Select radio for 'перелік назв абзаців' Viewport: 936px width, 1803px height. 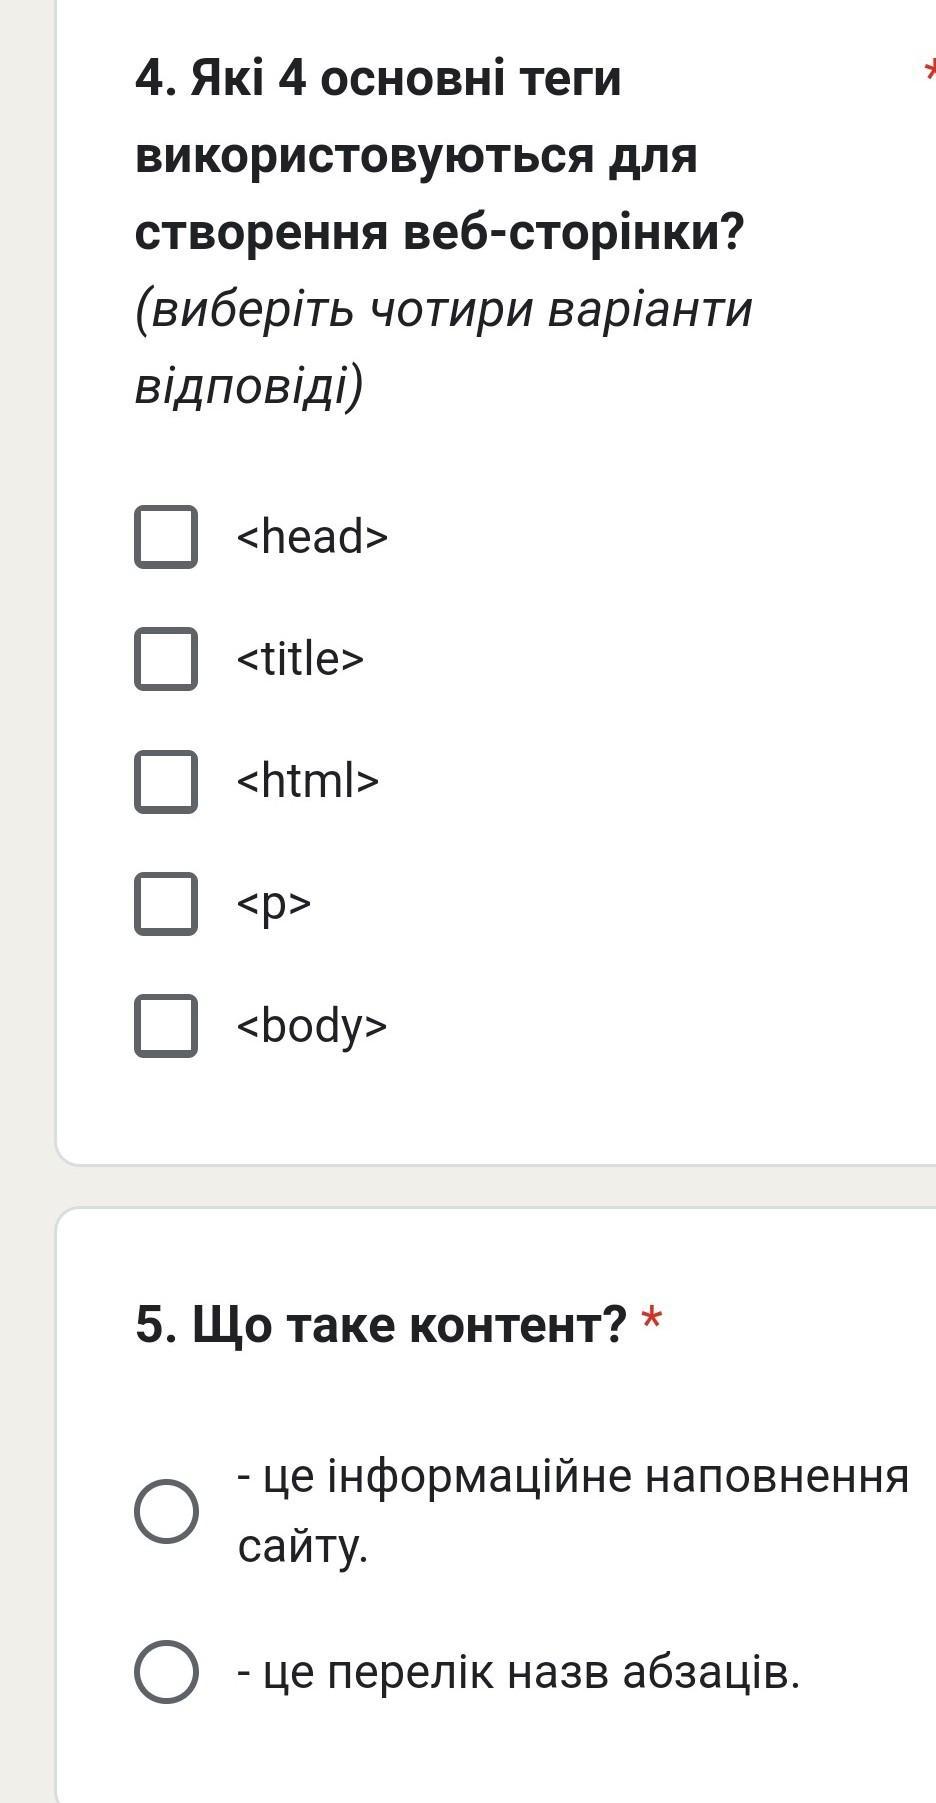[x=166, y=1671]
